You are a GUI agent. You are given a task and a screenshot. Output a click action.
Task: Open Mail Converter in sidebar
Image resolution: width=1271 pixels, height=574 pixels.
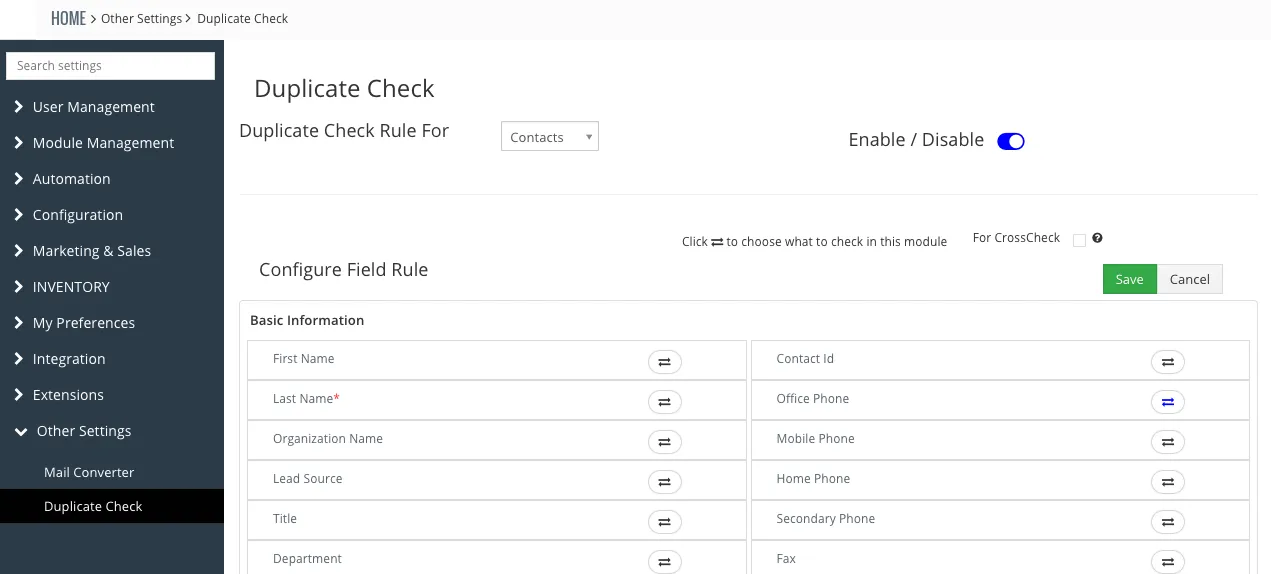[x=89, y=472]
